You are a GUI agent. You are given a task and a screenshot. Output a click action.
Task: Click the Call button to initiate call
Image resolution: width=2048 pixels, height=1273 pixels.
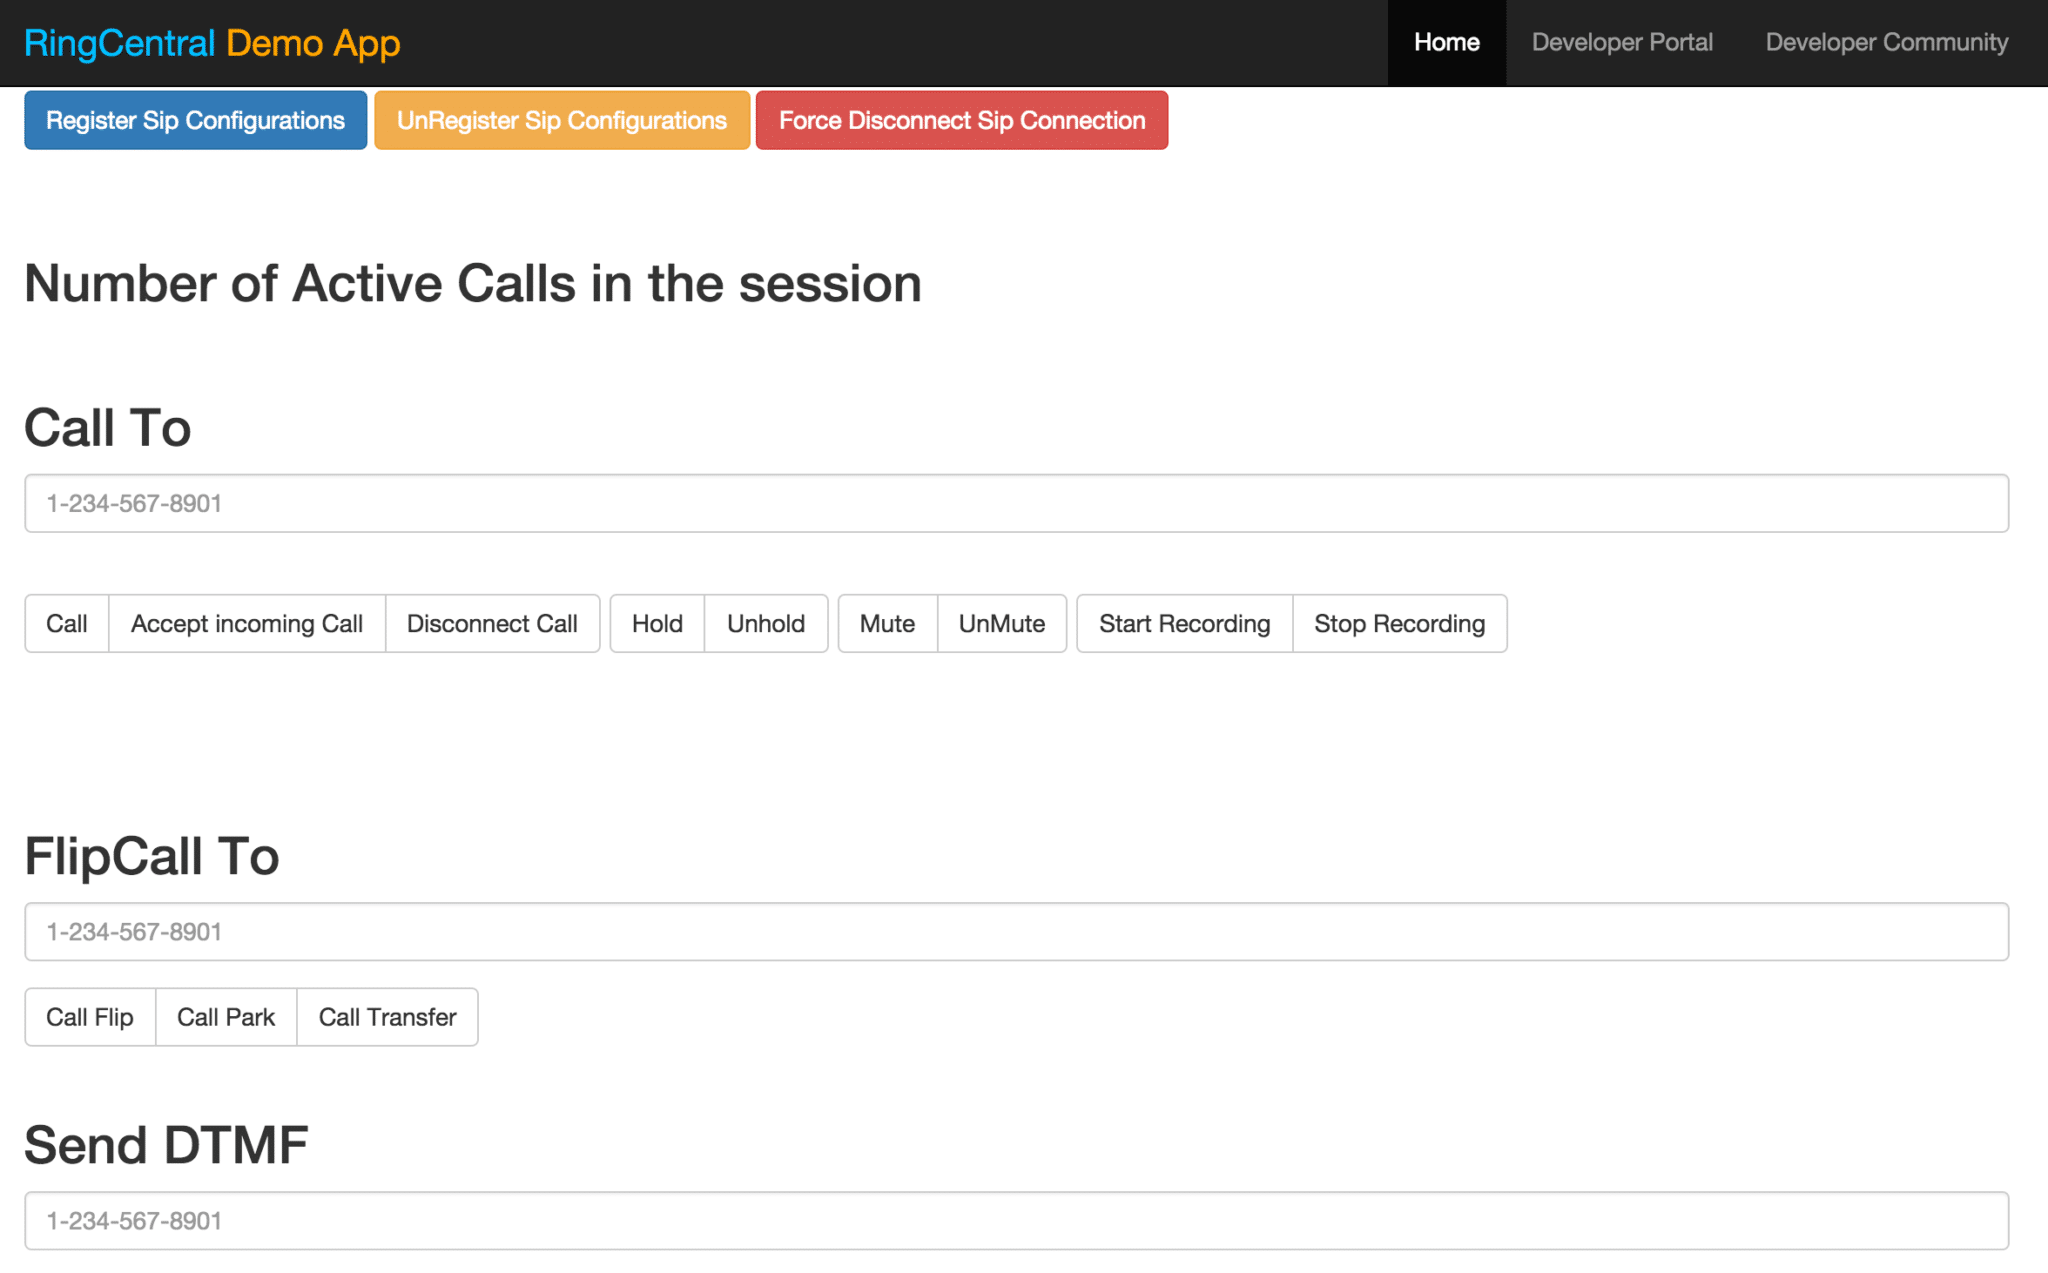click(67, 623)
